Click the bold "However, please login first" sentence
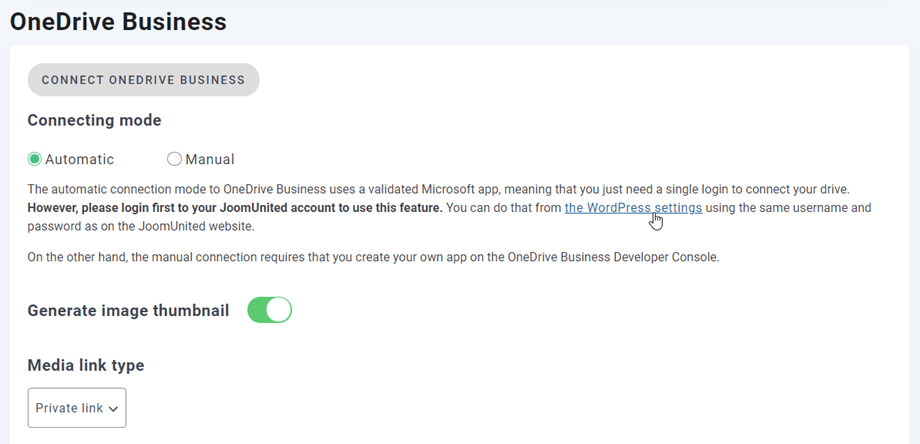The image size is (920, 444). coord(234,208)
